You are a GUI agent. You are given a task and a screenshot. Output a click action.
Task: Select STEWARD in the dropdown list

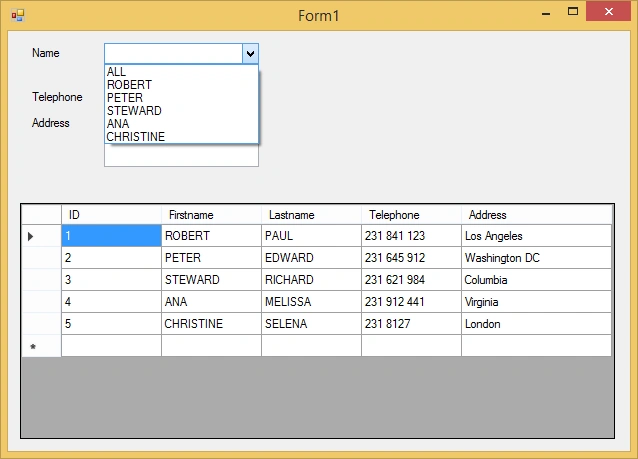pyautogui.click(x=181, y=111)
